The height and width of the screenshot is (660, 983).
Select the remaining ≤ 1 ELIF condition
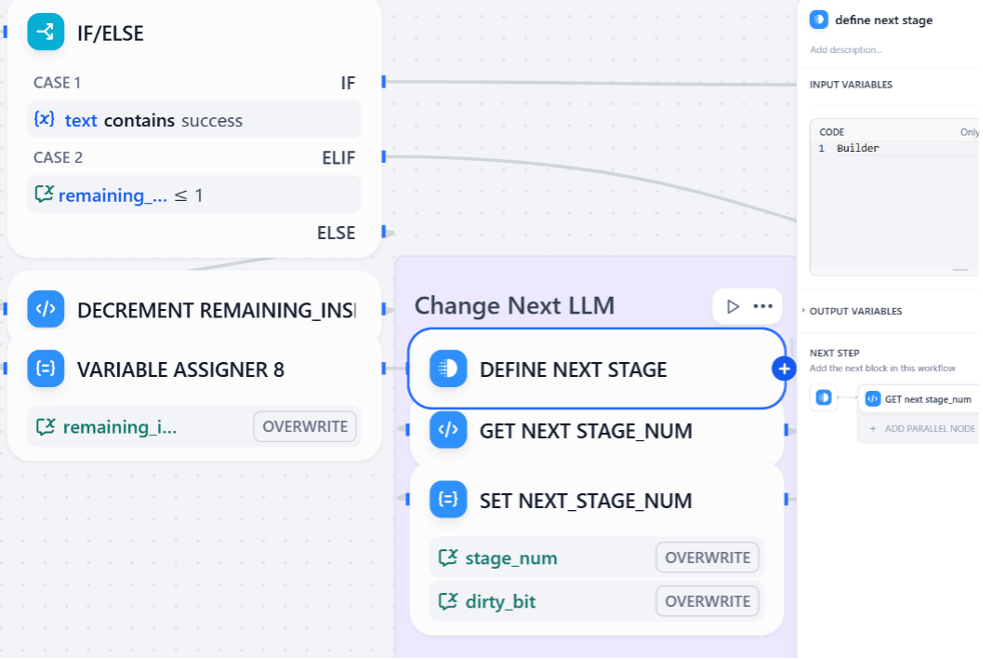pyautogui.click(x=194, y=195)
